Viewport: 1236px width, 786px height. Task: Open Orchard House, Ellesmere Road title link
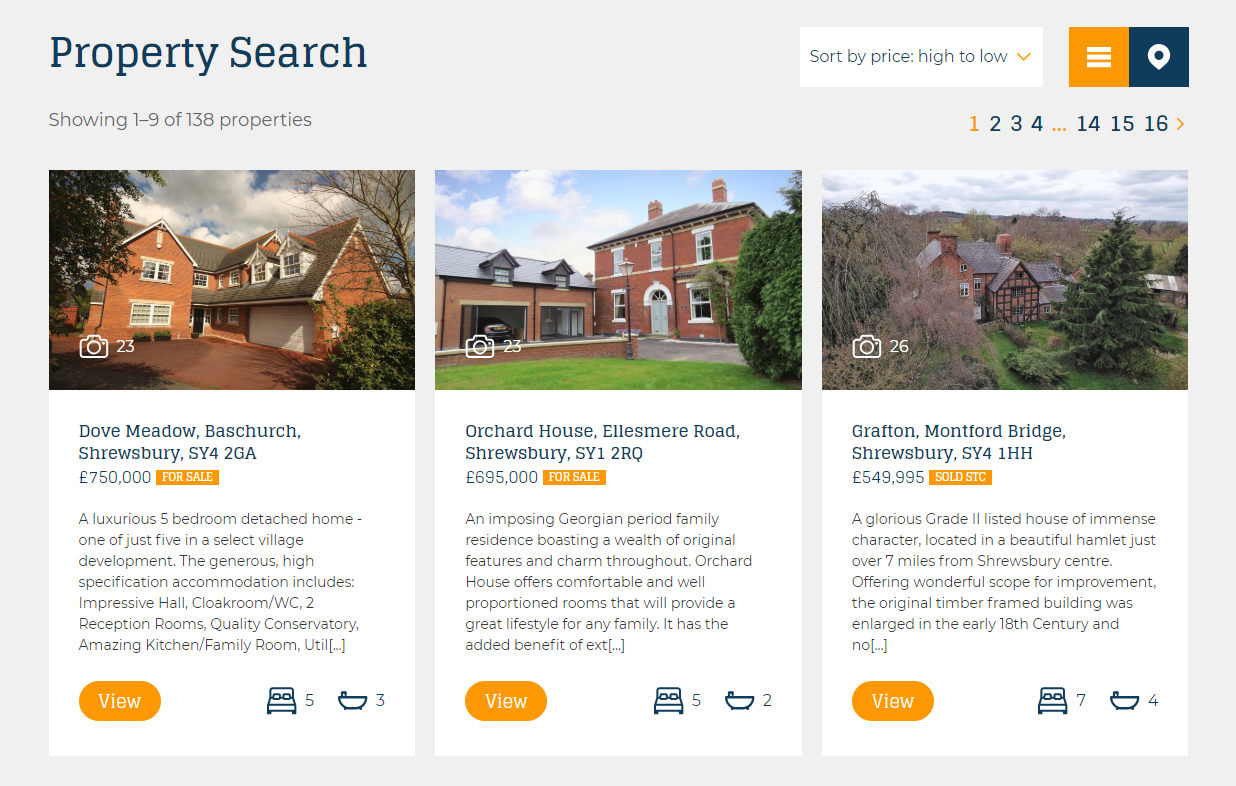[x=602, y=442]
